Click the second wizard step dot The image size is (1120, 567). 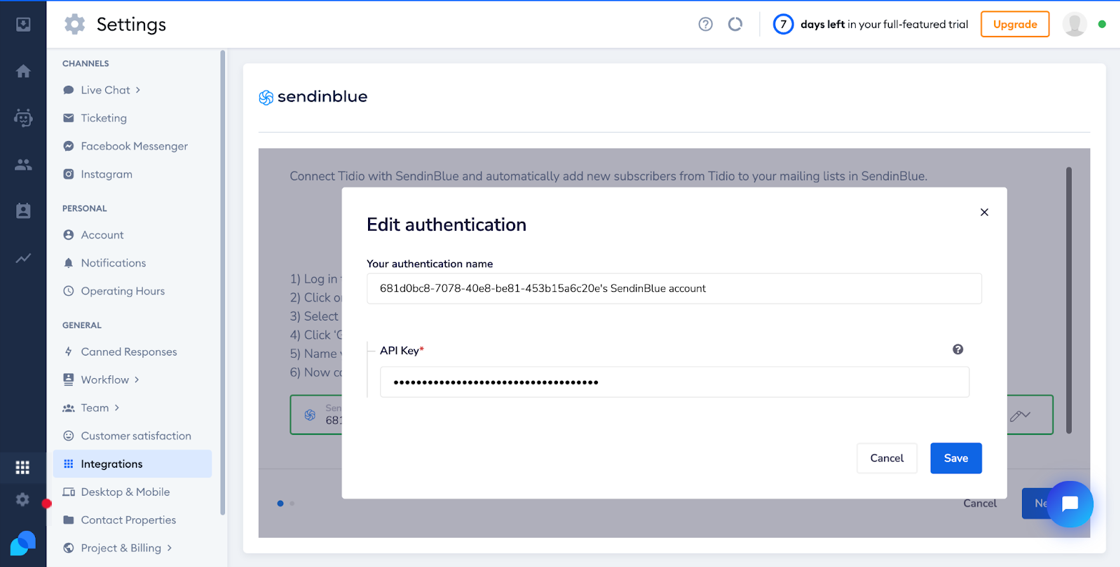click(291, 503)
